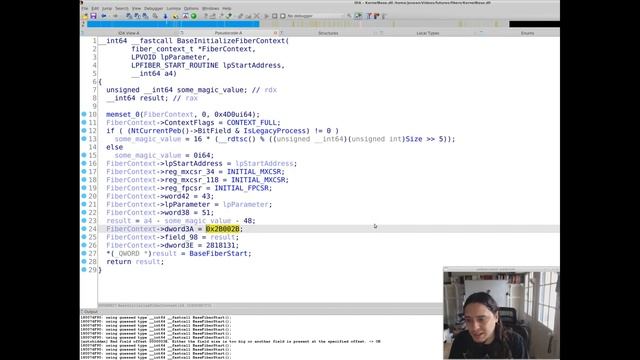Click the webcam video overlay
The height and width of the screenshot is (360, 640).
click(x=501, y=315)
